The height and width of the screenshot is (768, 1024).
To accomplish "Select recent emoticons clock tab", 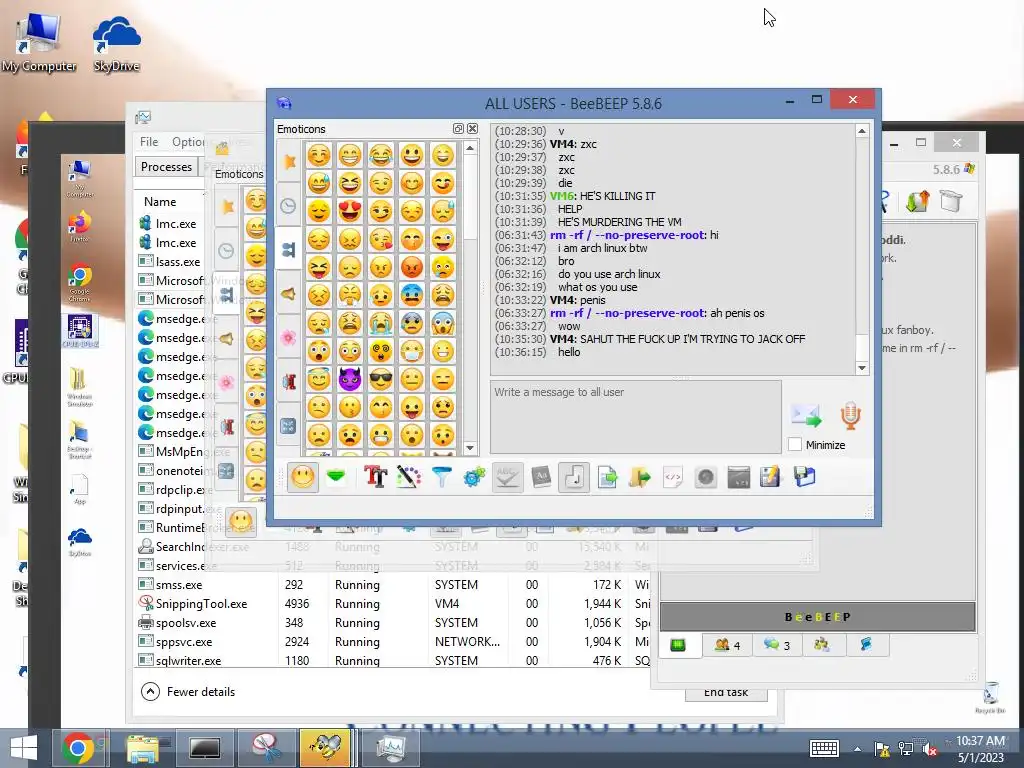I will pyautogui.click(x=289, y=206).
